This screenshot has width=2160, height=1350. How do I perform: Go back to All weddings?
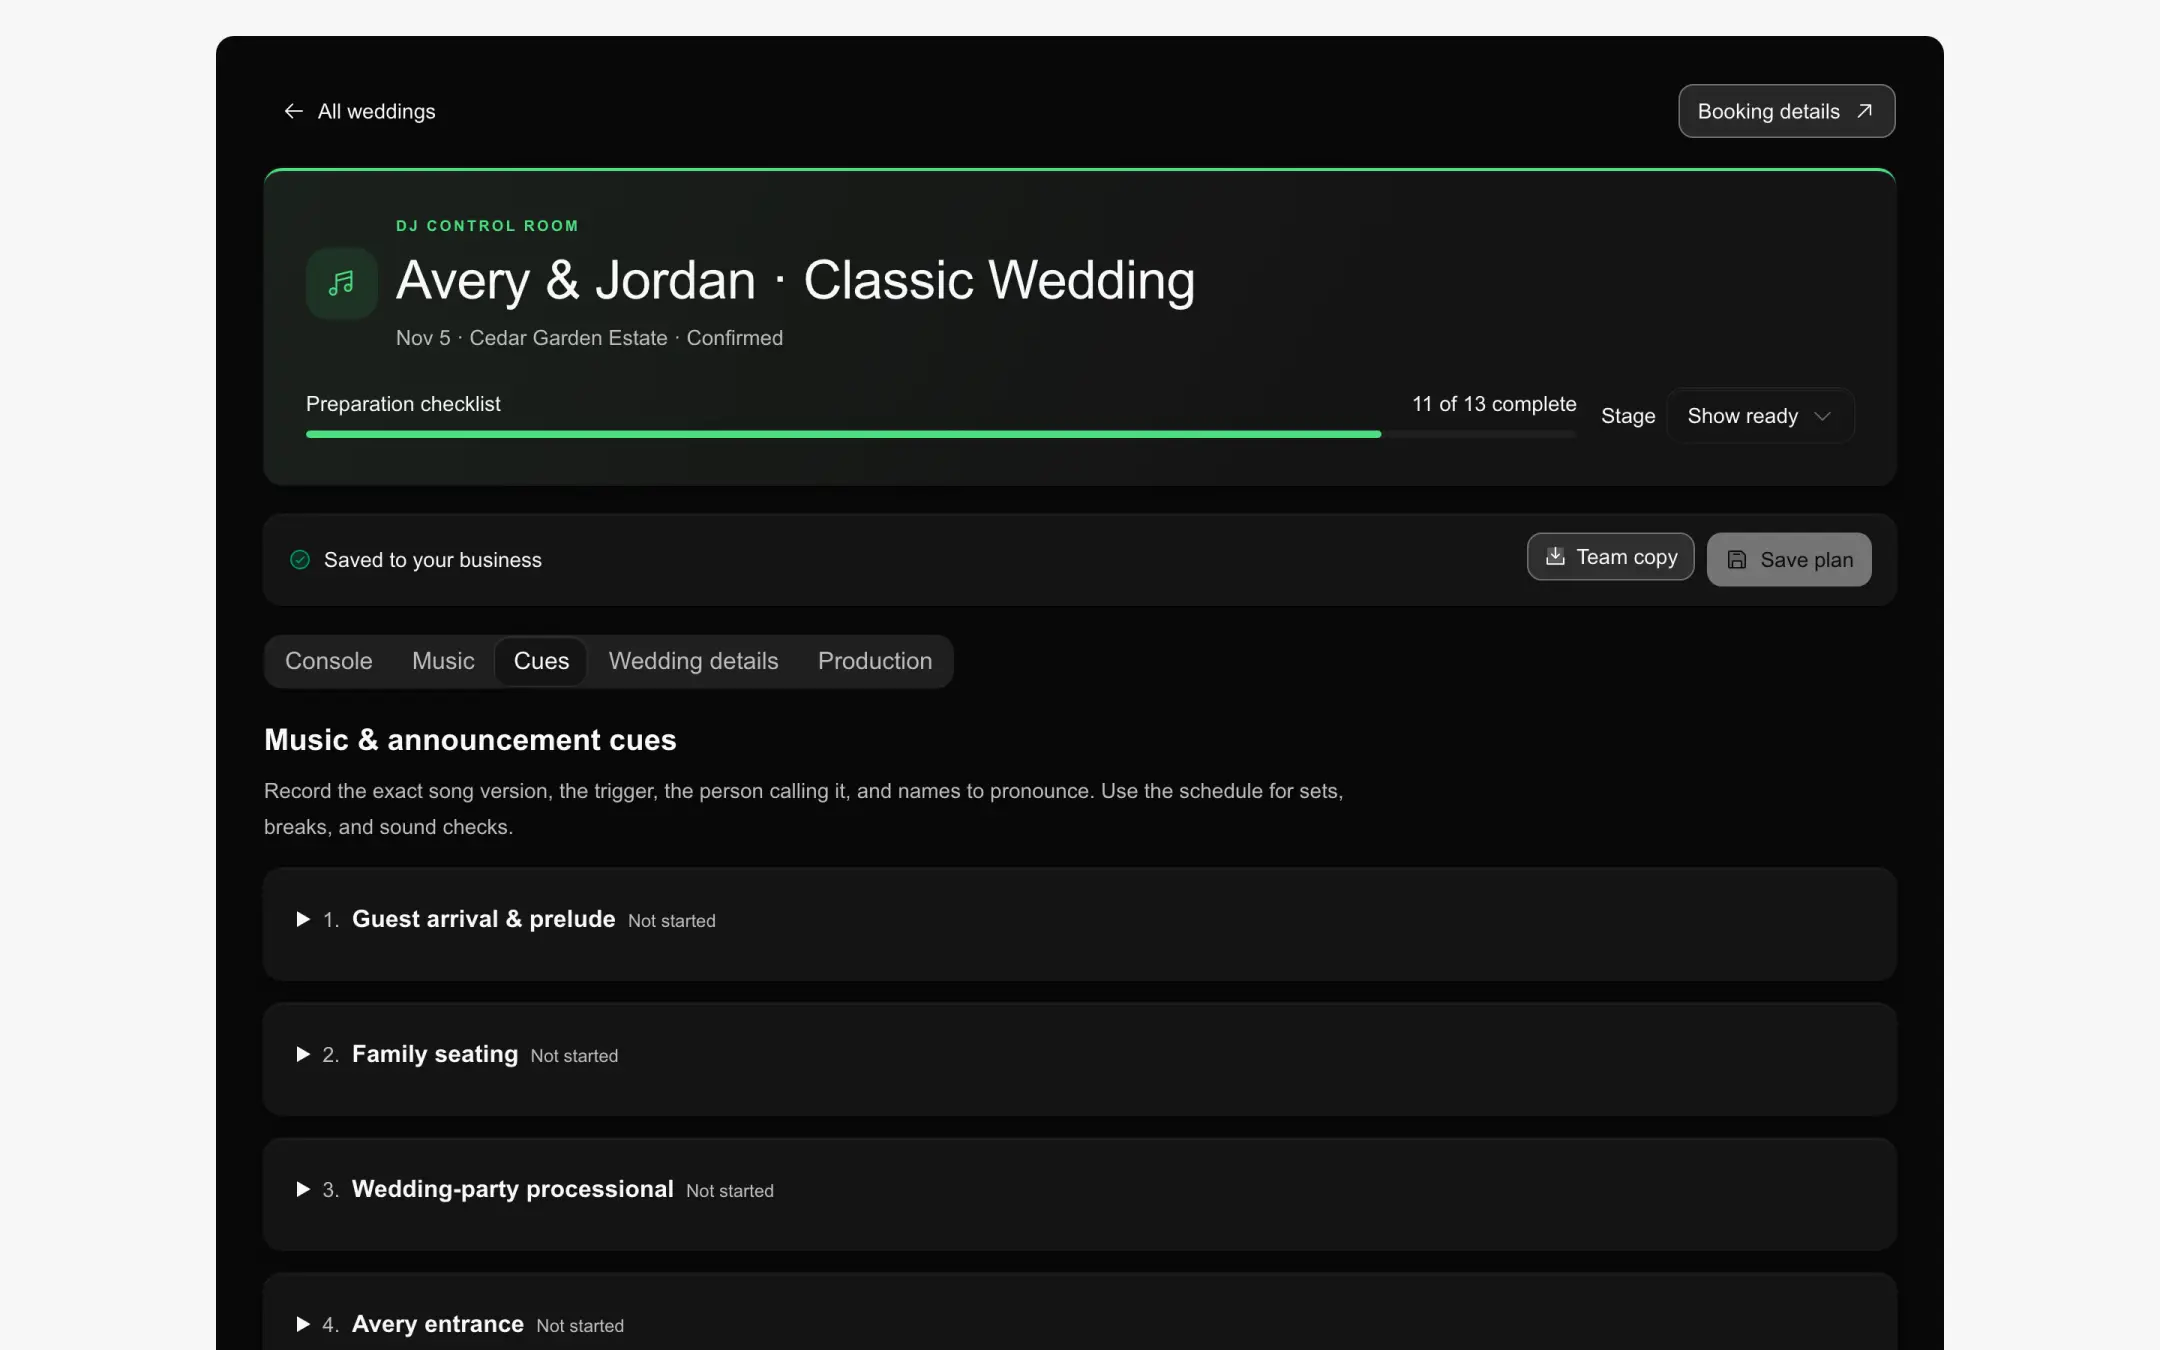(360, 111)
